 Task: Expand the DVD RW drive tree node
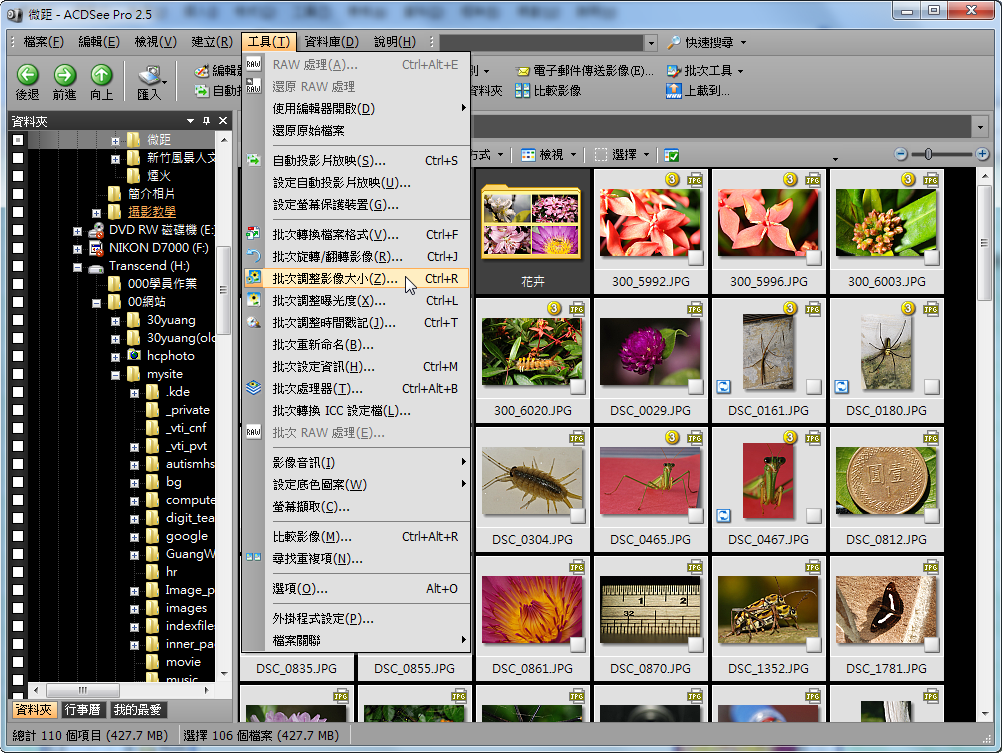click(x=78, y=230)
